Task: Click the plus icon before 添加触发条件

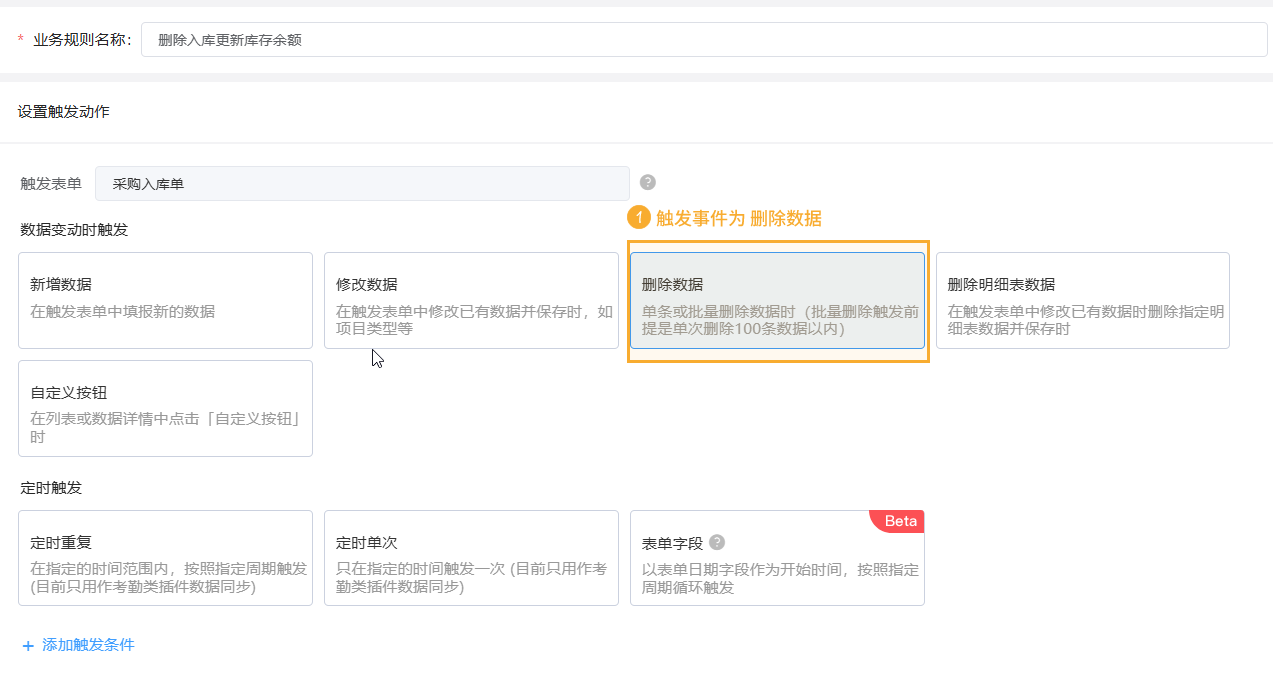Action: click(x=28, y=646)
